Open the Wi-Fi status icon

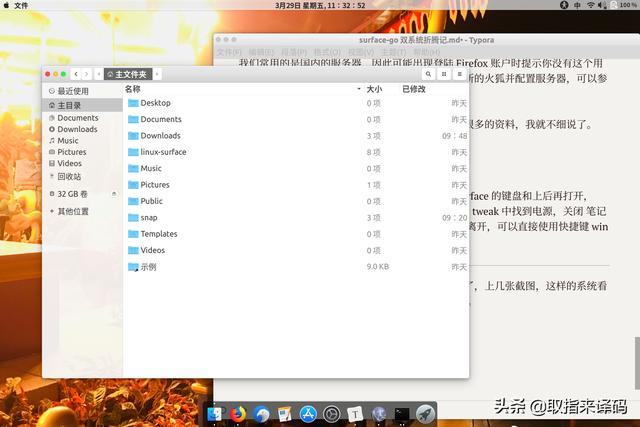click(x=591, y=5)
